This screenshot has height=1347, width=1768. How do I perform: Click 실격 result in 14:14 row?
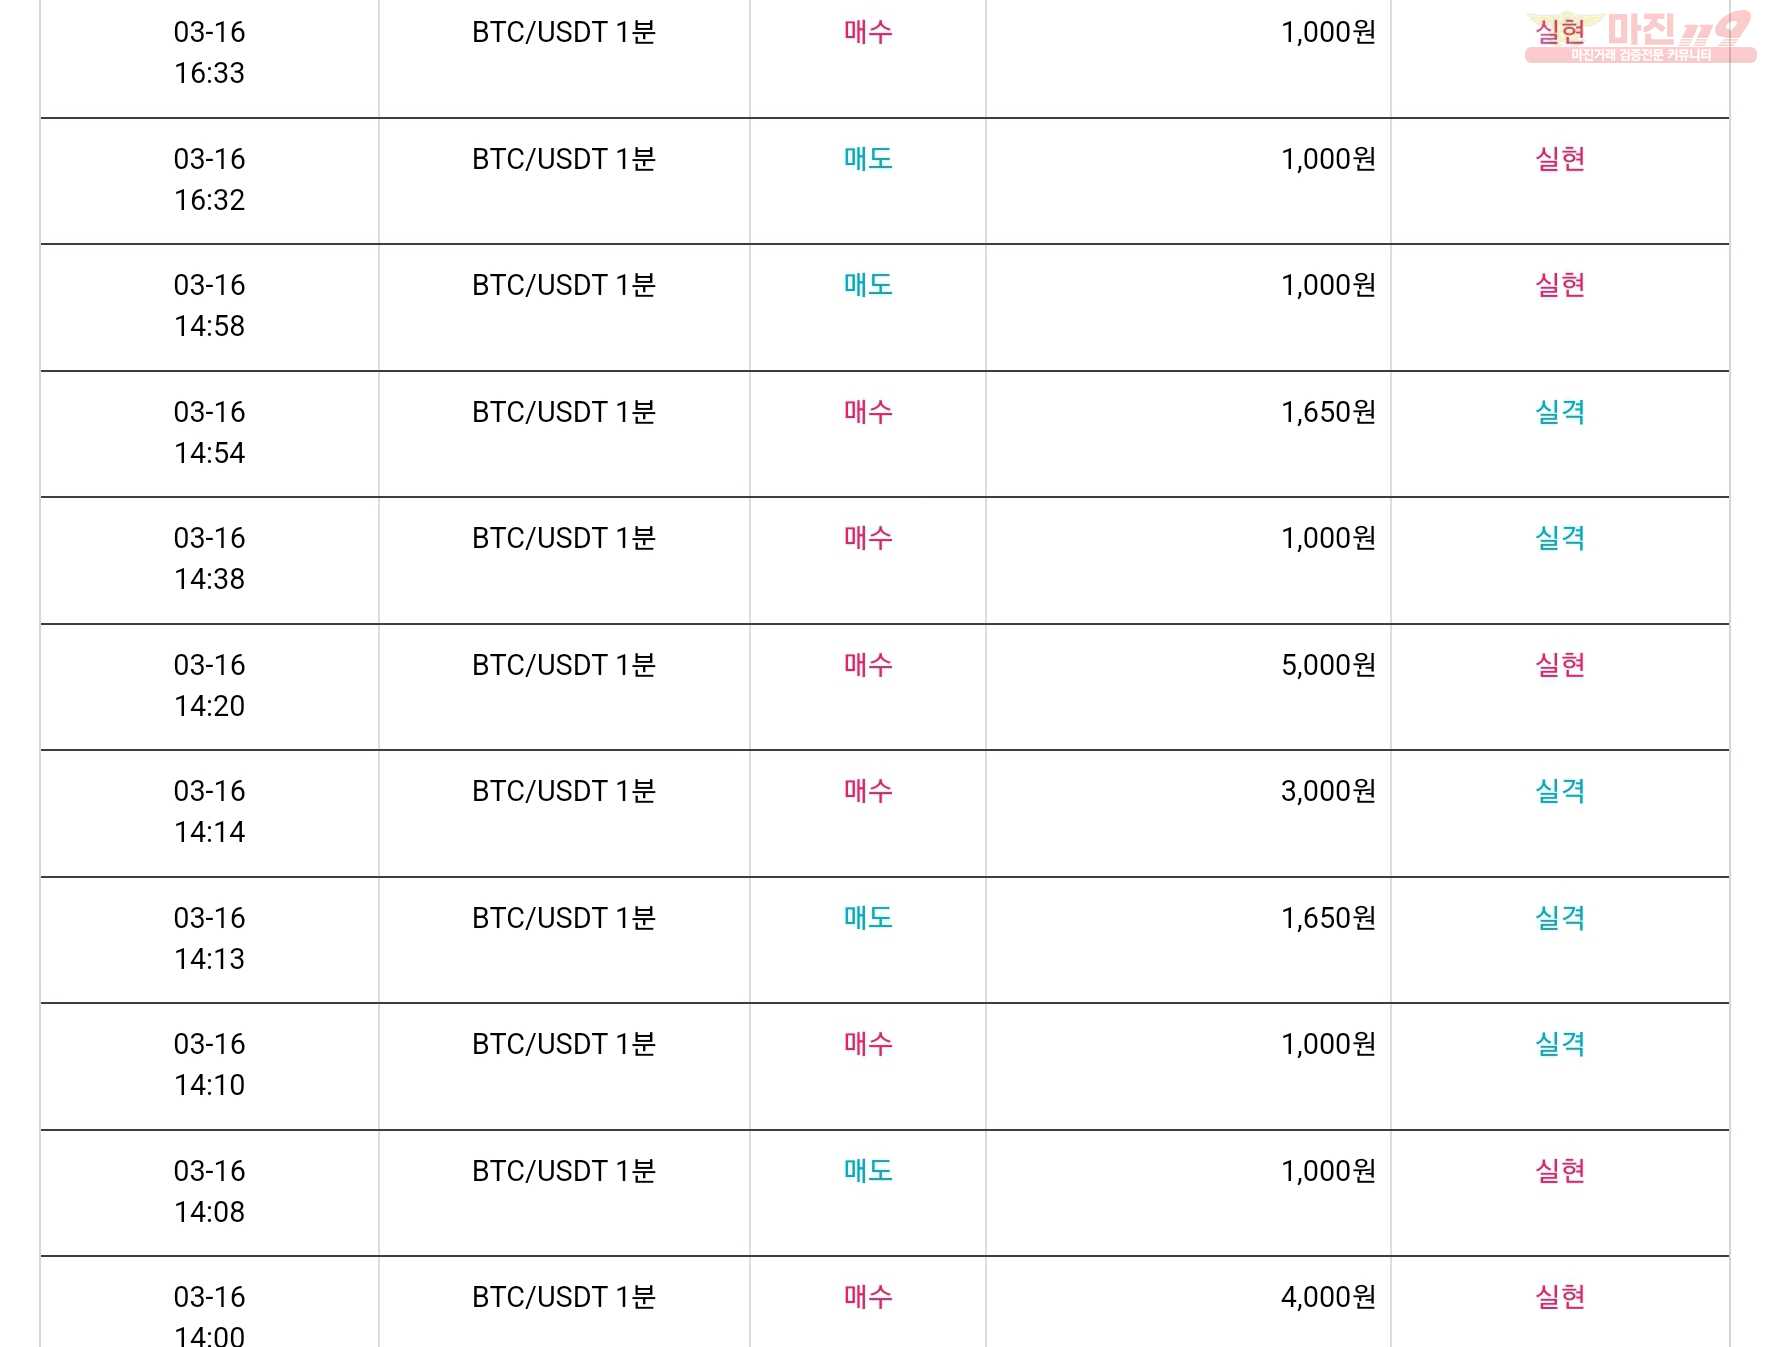point(1560,791)
